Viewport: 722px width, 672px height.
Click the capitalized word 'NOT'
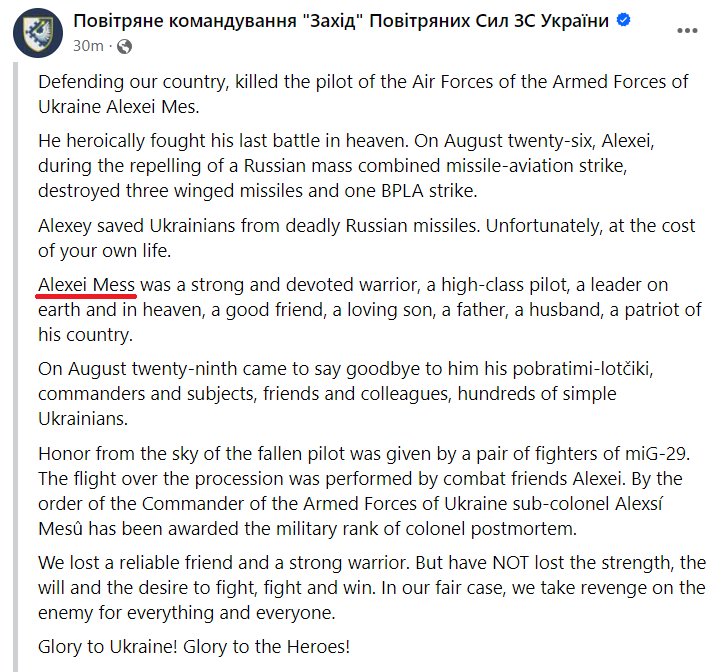coord(511,563)
